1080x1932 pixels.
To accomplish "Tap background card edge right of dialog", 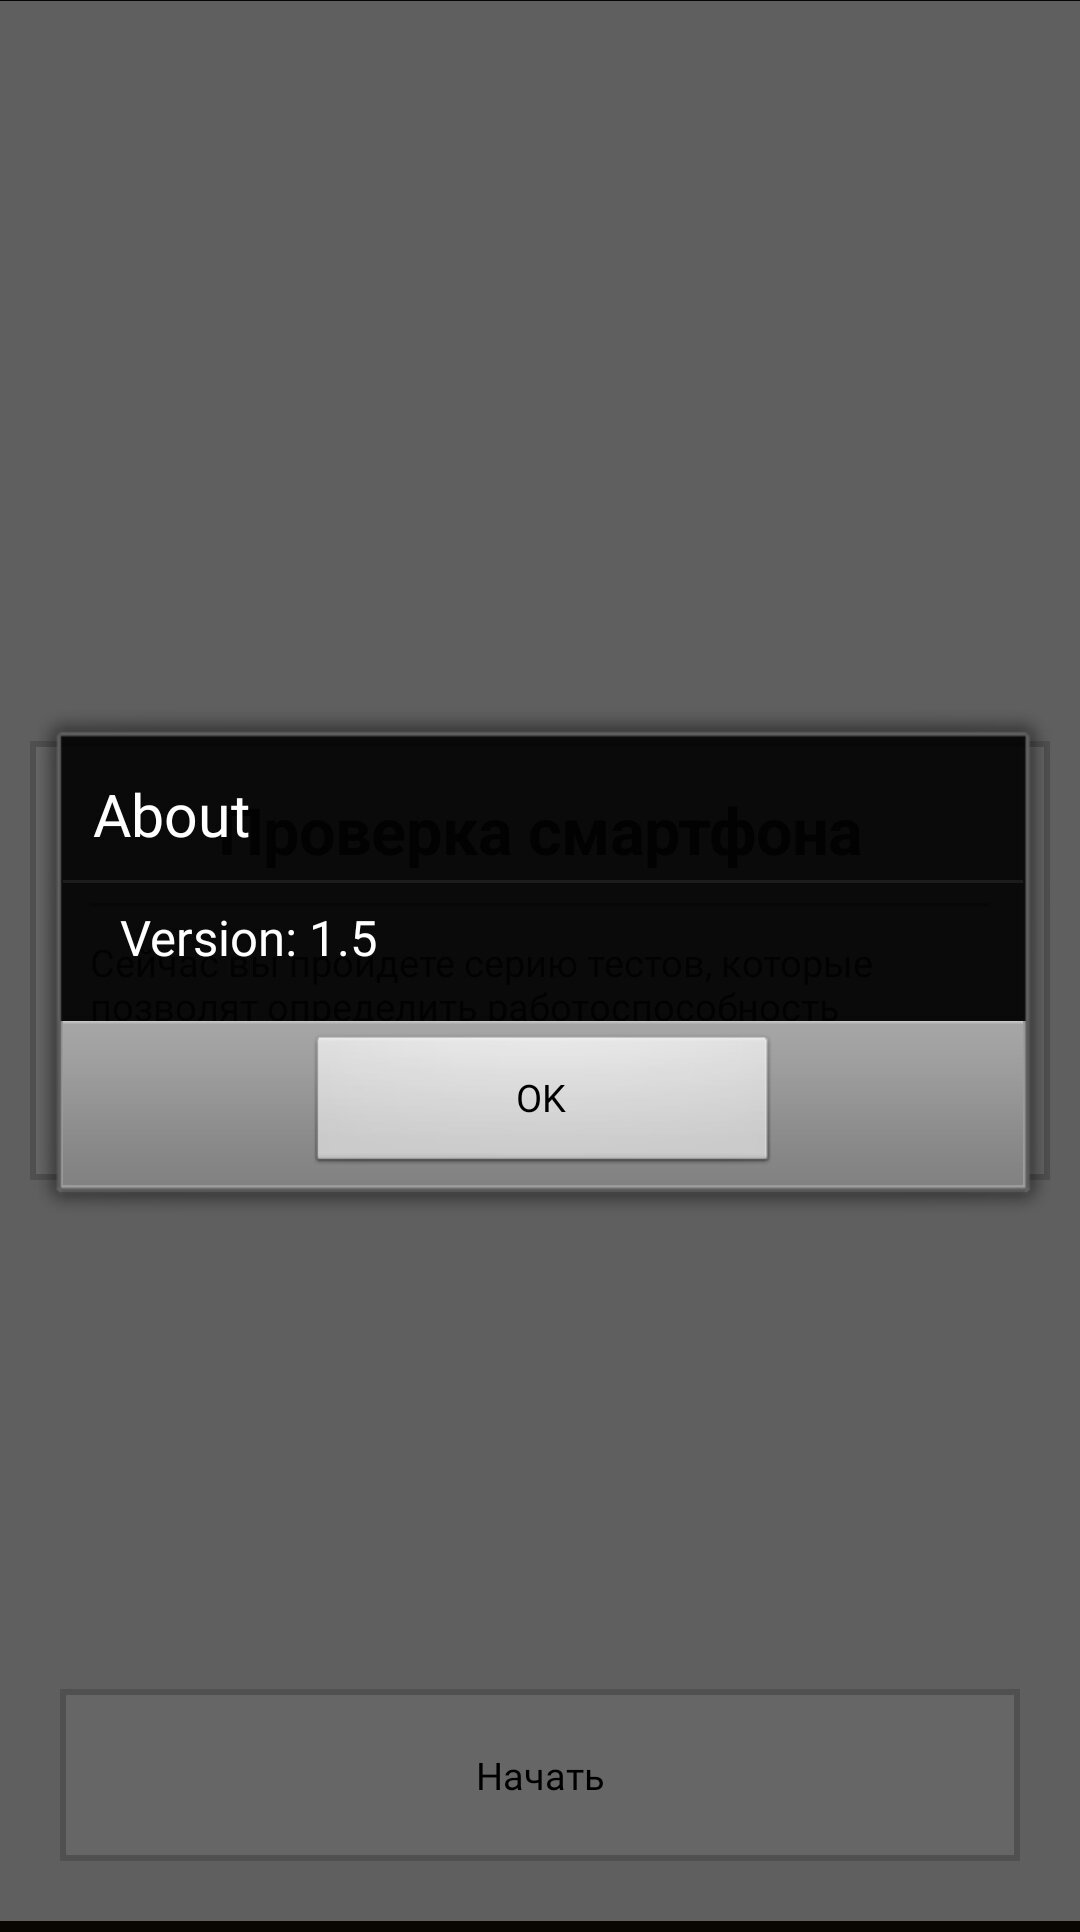I will tap(1039, 960).
